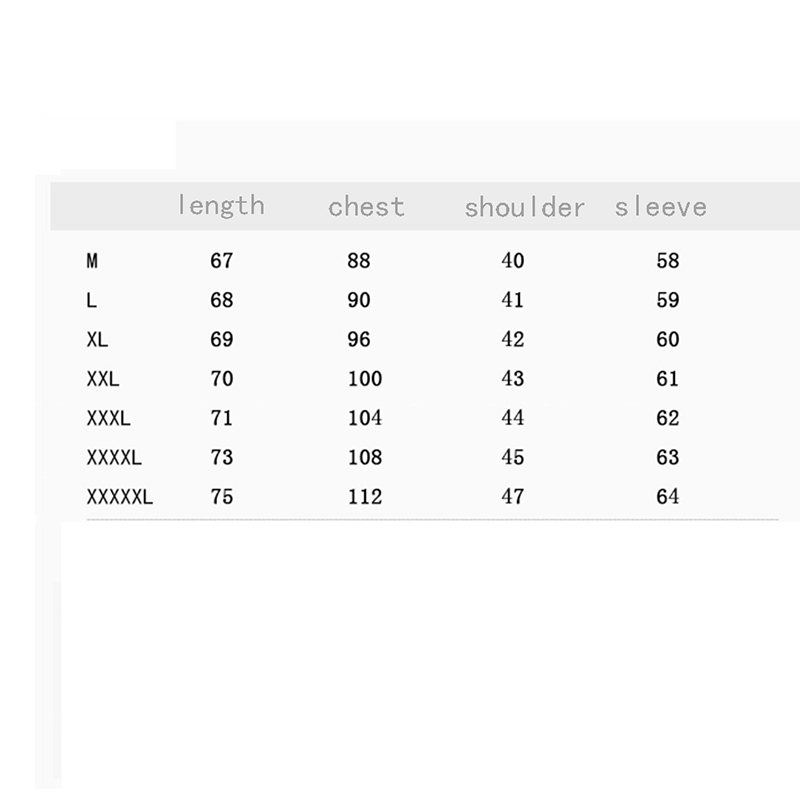Click shoulder value 43 in XXL row
The width and height of the screenshot is (800, 800).
[x=513, y=379]
